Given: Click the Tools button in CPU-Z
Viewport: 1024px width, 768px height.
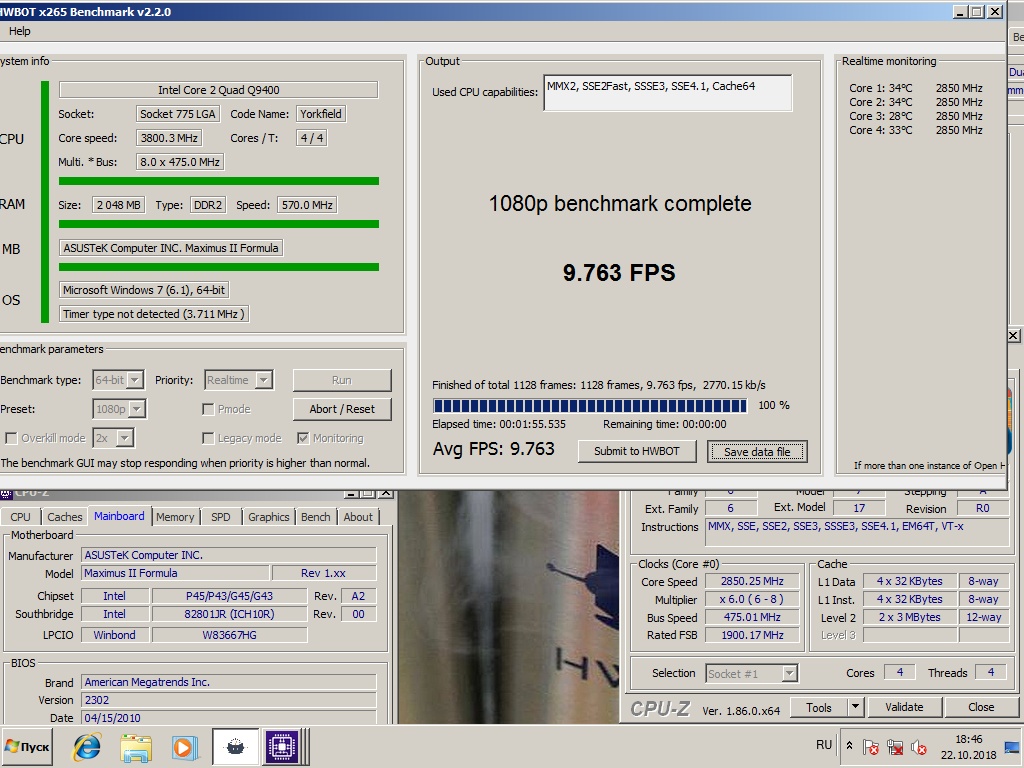Looking at the screenshot, I should (818, 707).
